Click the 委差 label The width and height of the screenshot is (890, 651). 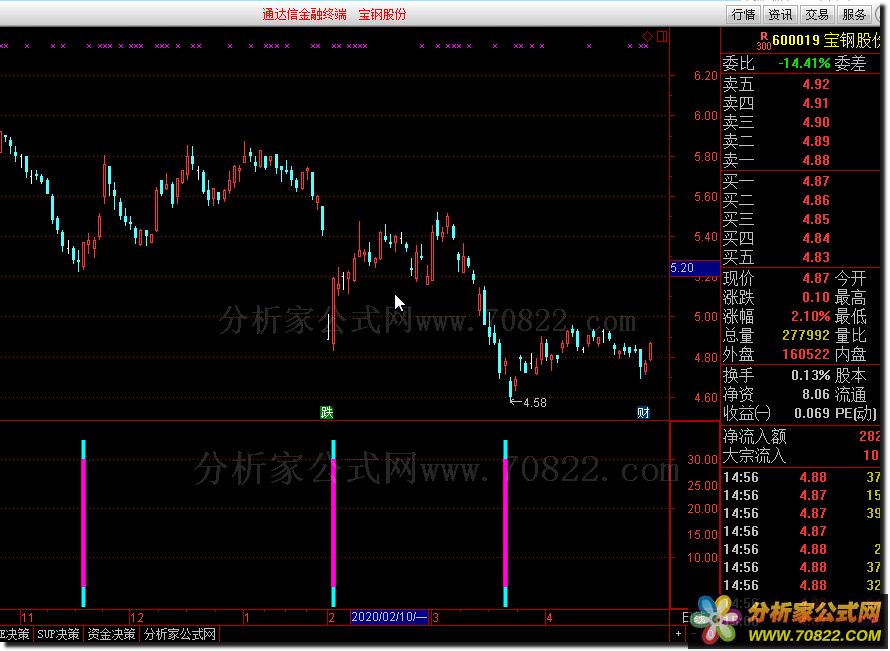pos(850,63)
